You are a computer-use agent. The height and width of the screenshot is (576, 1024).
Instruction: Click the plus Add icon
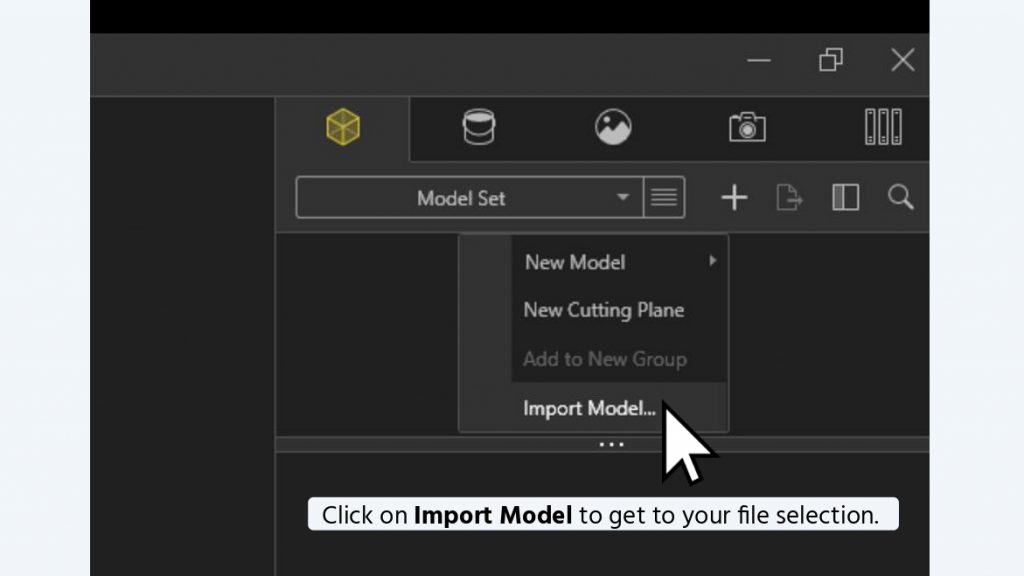click(x=734, y=198)
